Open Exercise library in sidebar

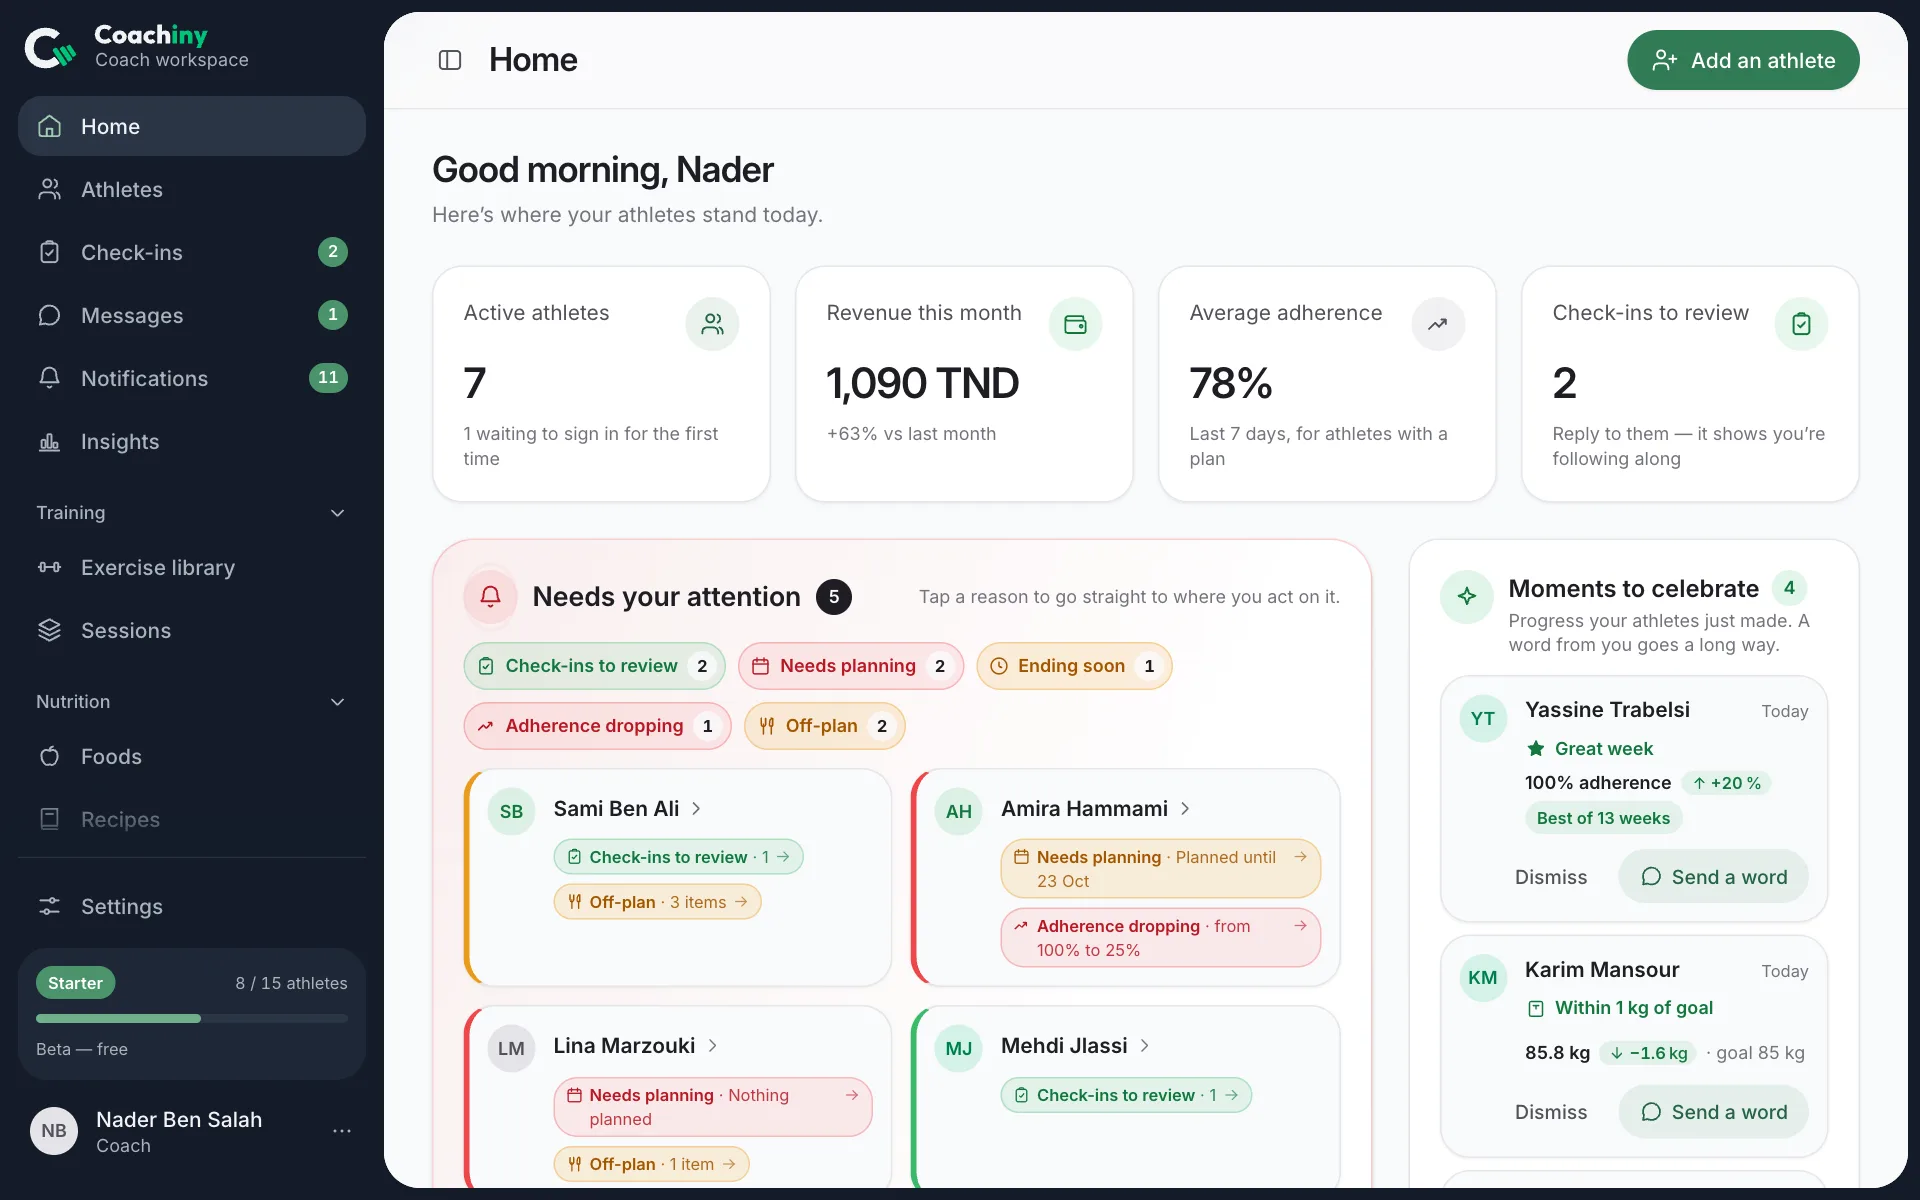click(x=192, y=568)
